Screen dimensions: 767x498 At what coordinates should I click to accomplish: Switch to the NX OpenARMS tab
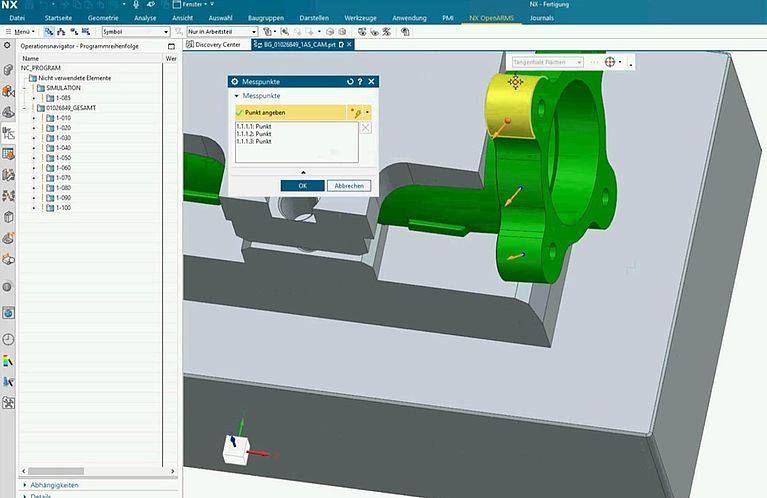tap(492, 18)
